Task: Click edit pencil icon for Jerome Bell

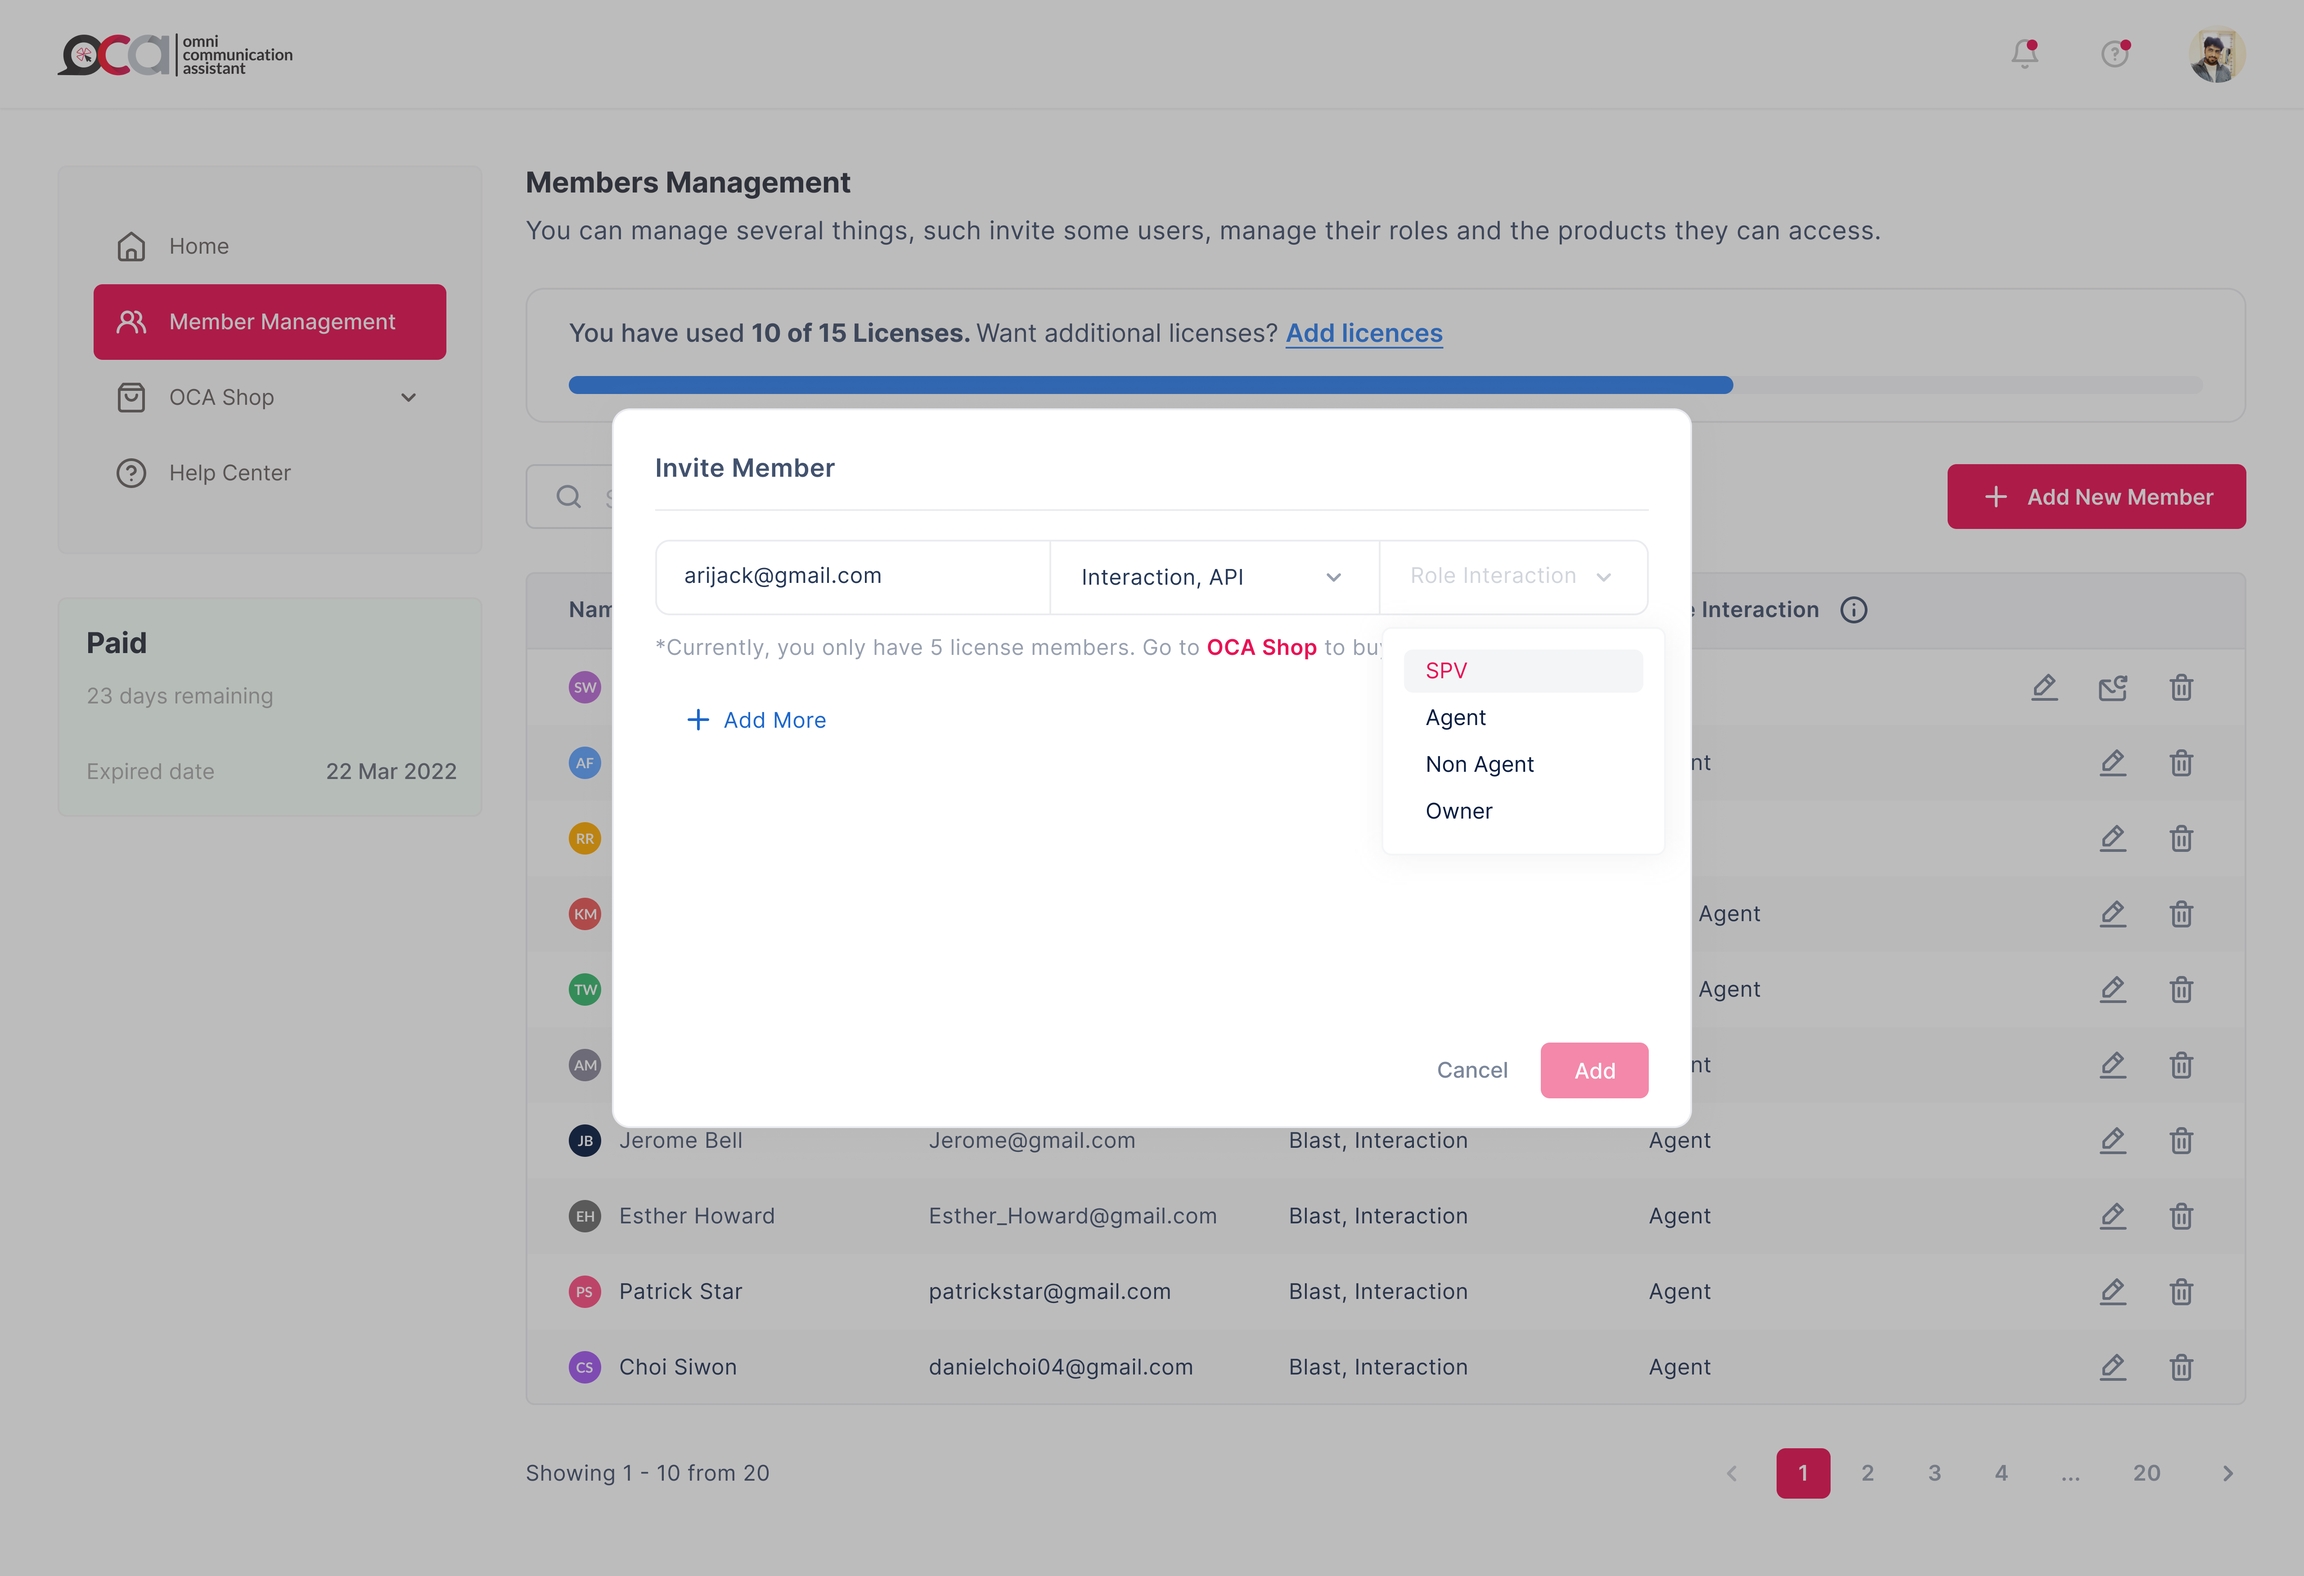Action: 2112,1140
